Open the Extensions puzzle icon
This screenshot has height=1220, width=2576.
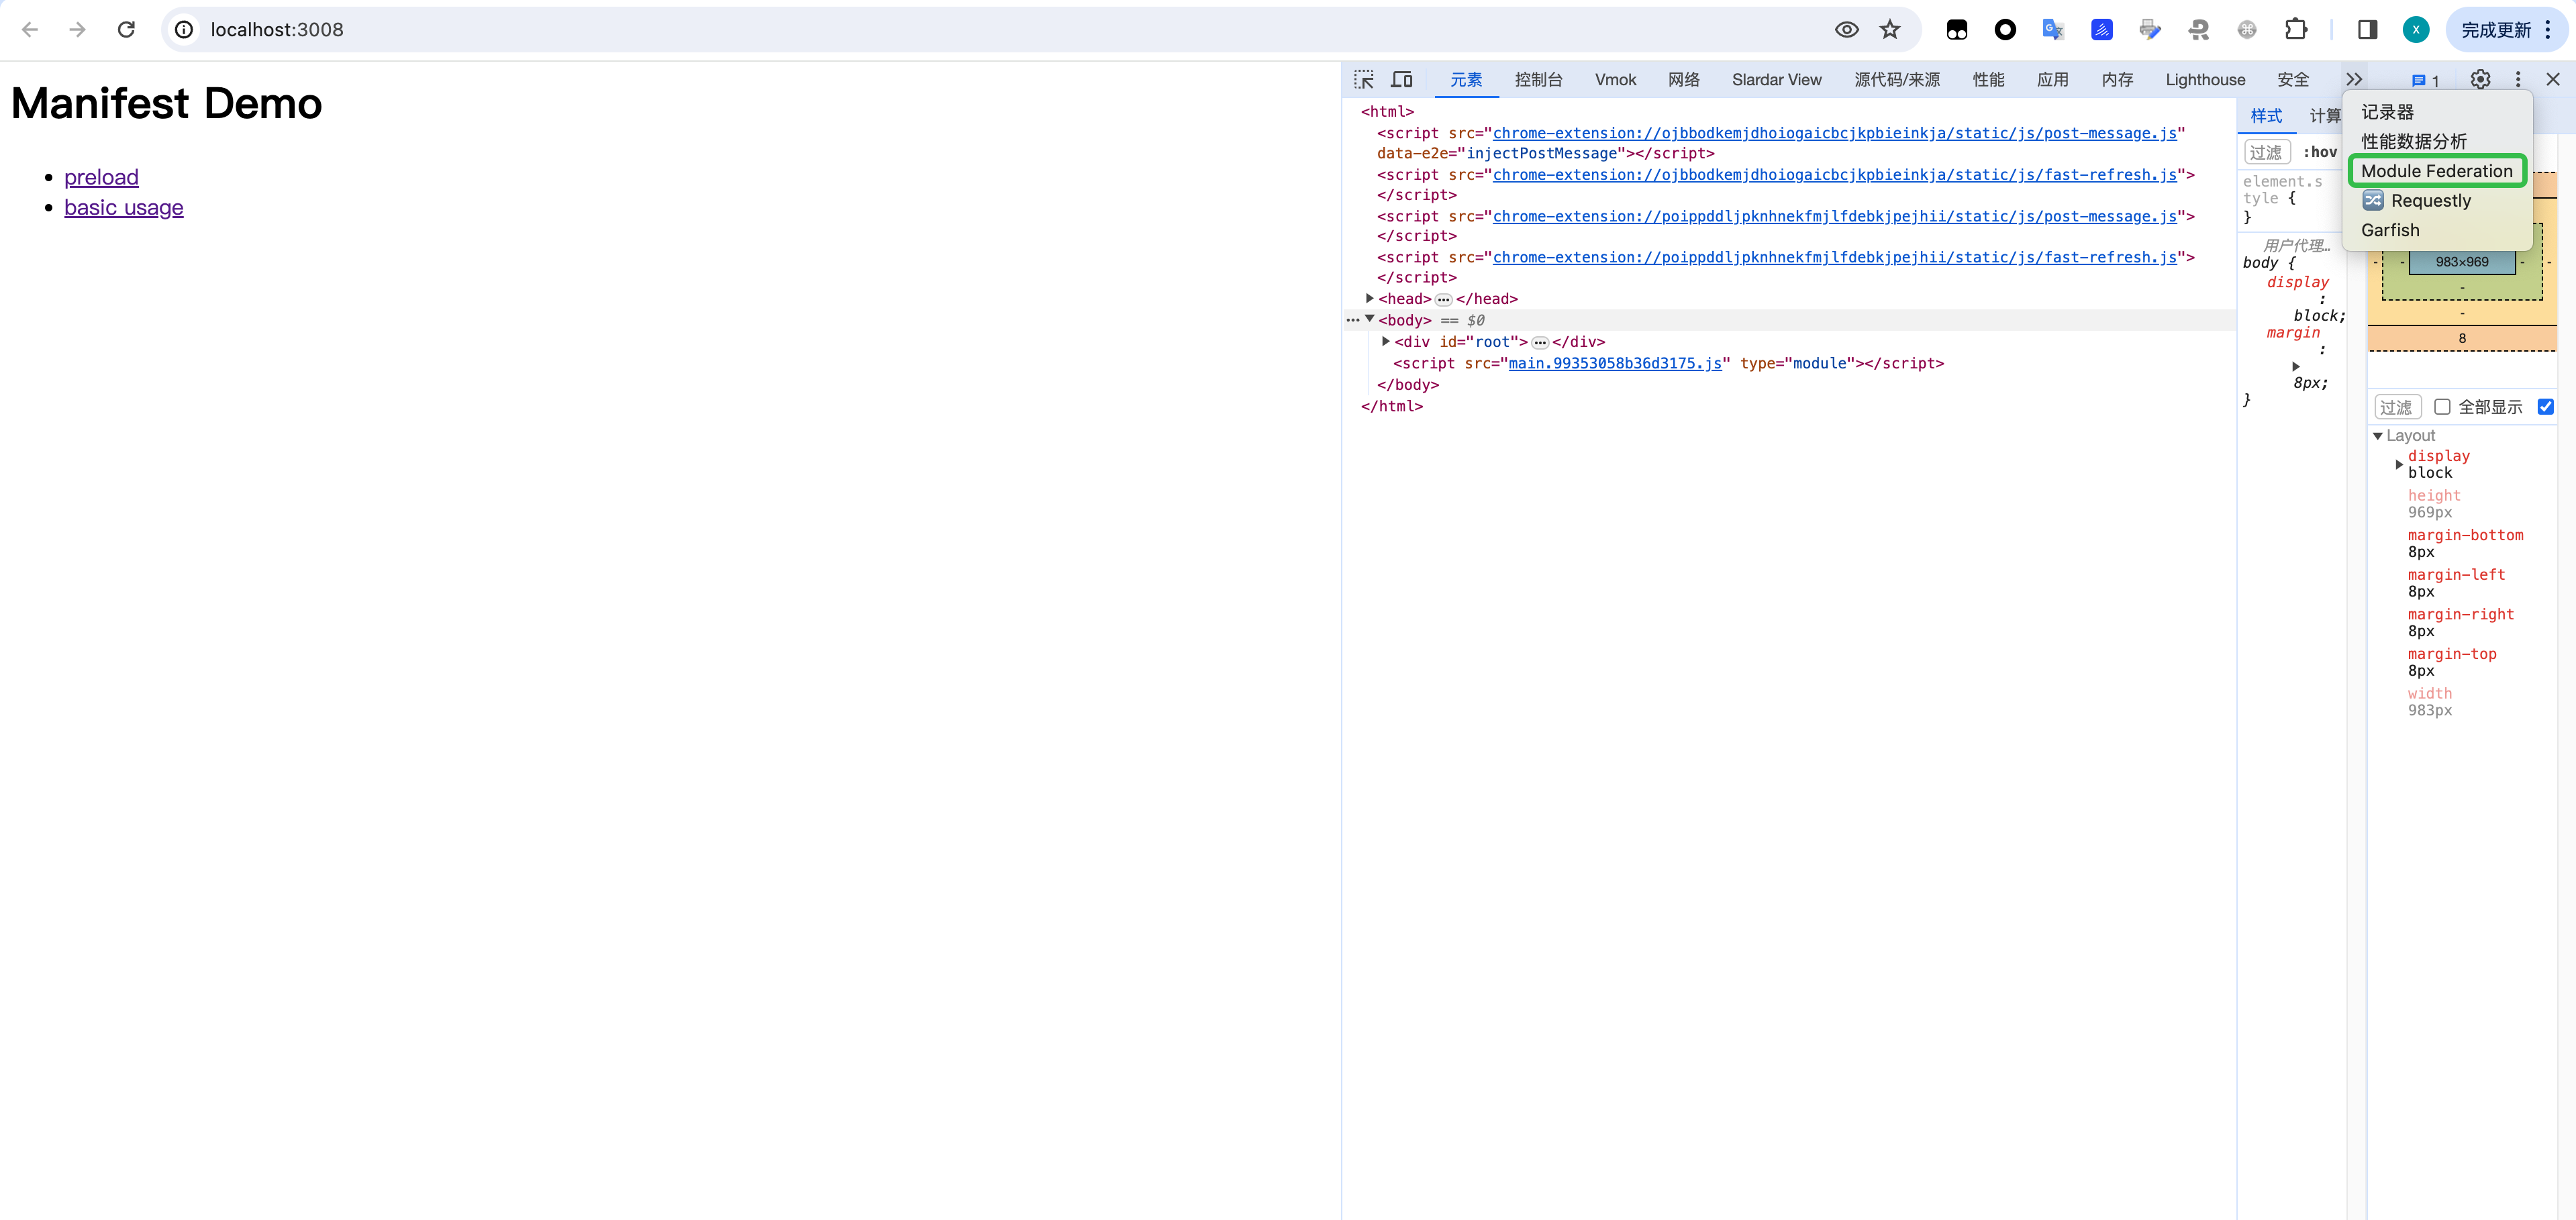click(x=2296, y=30)
